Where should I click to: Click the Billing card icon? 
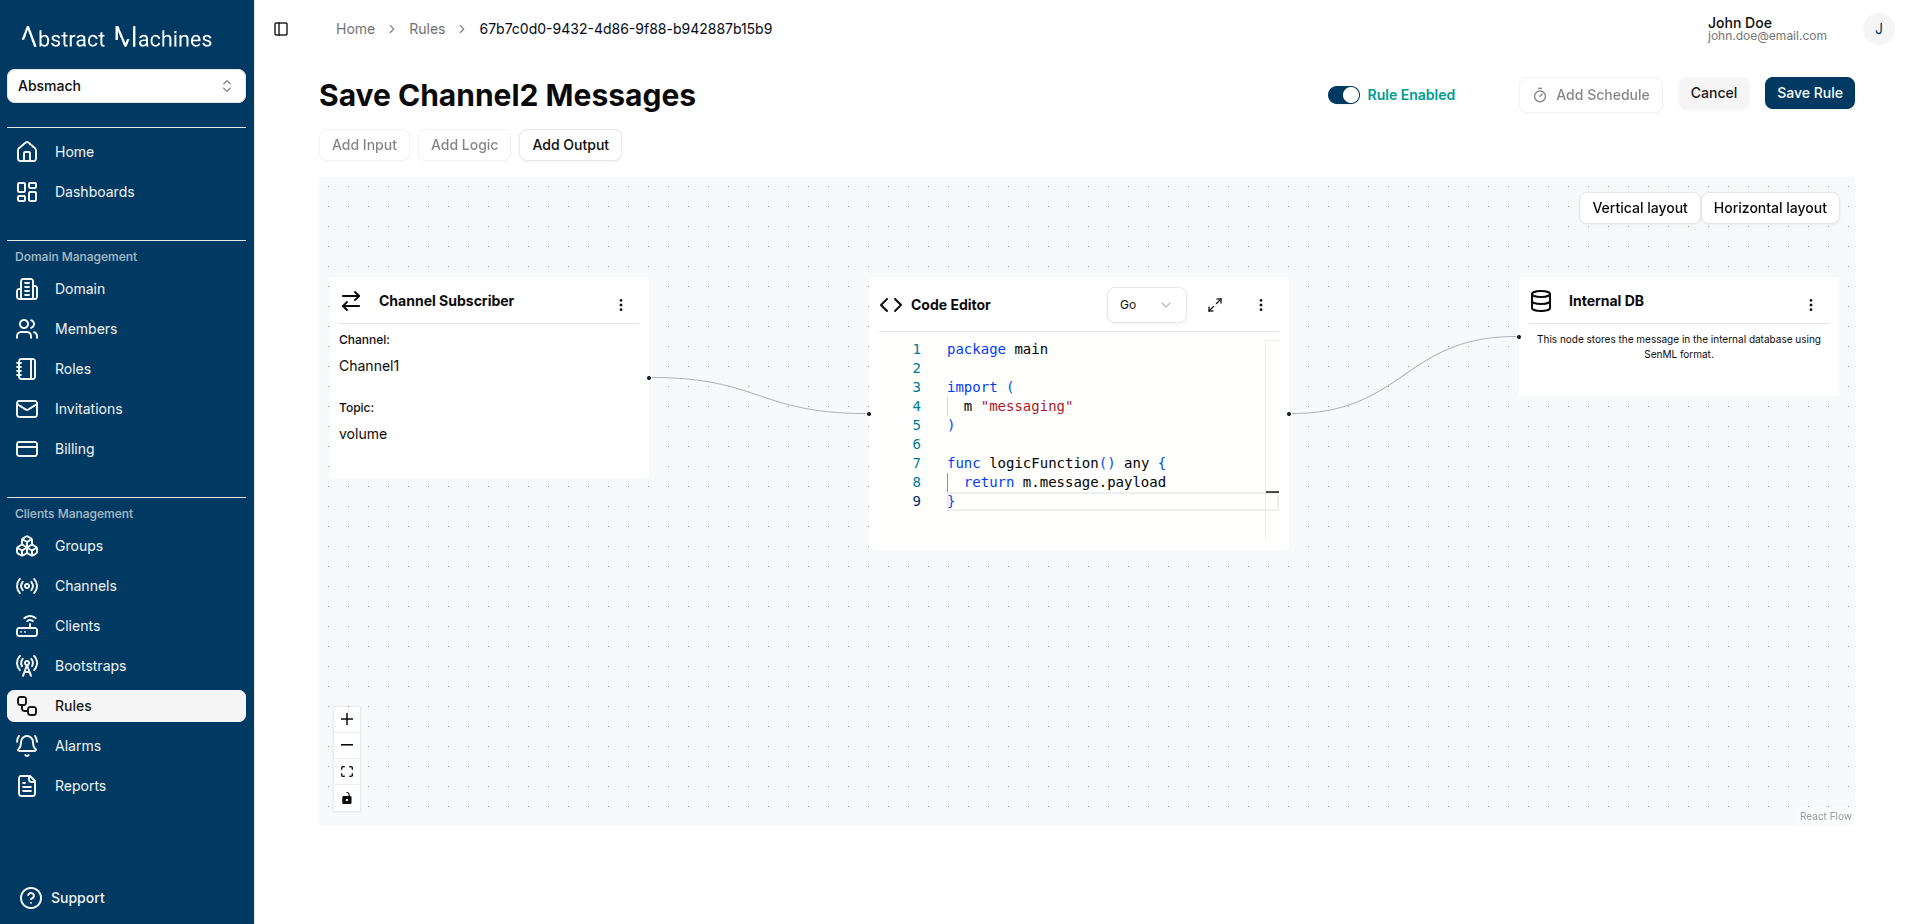click(x=27, y=449)
